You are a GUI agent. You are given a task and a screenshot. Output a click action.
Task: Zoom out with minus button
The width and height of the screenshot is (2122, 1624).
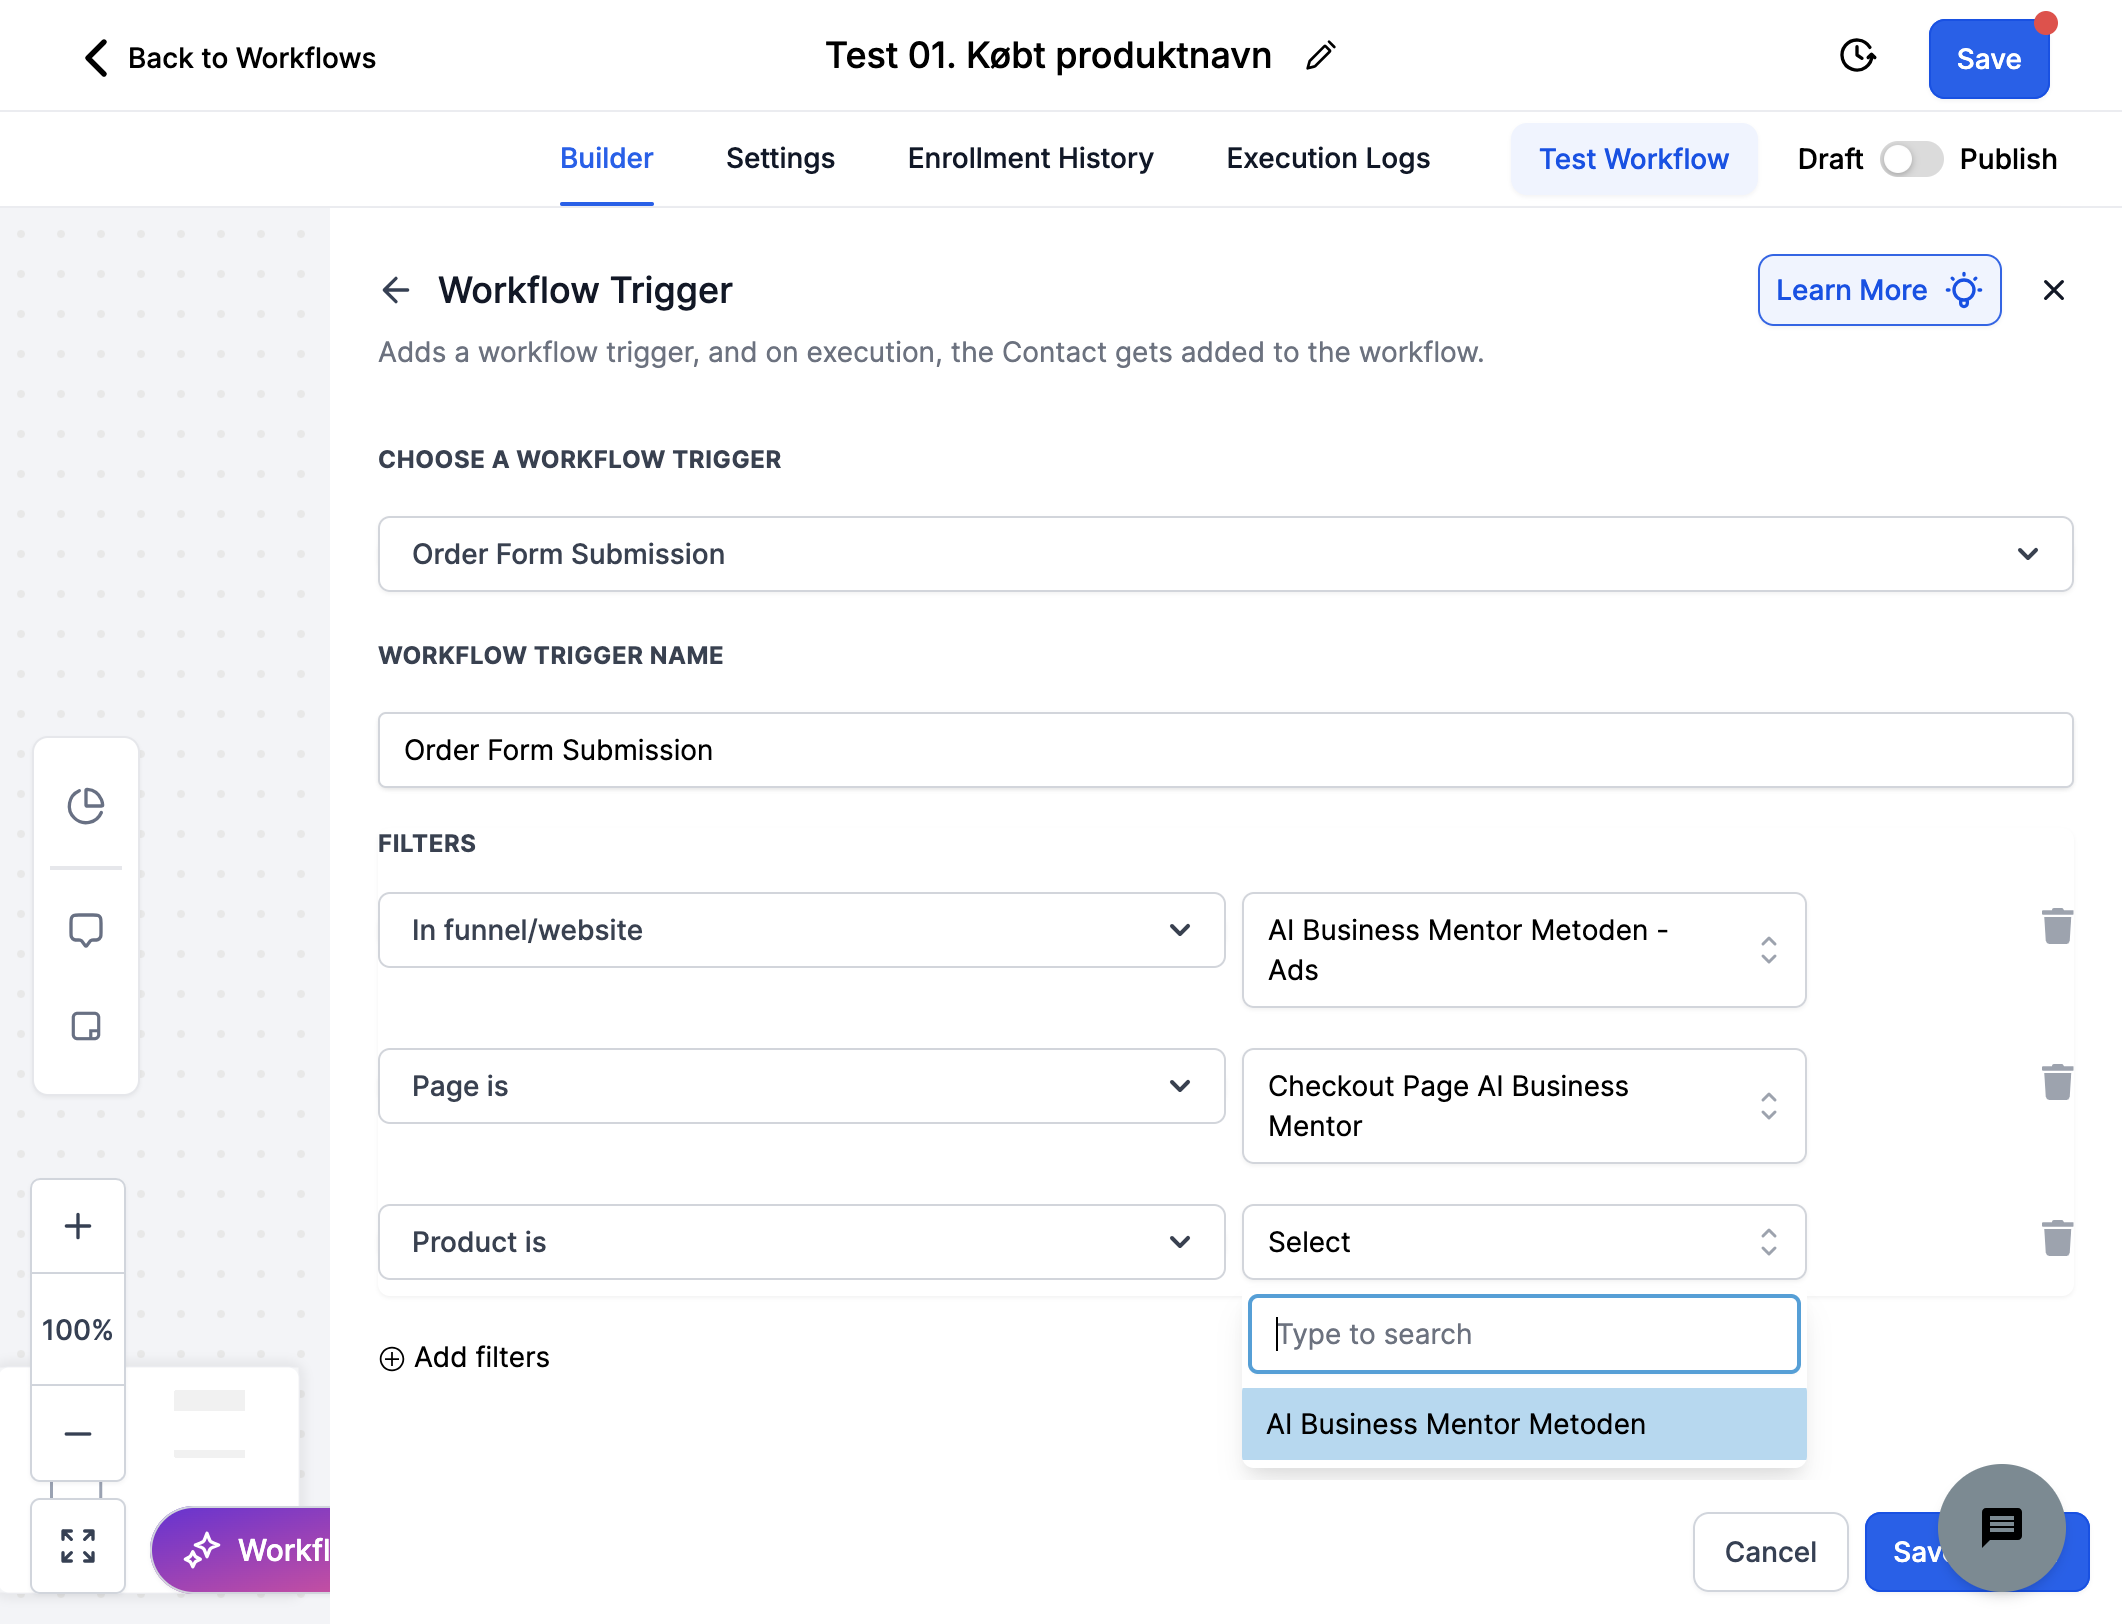[78, 1433]
